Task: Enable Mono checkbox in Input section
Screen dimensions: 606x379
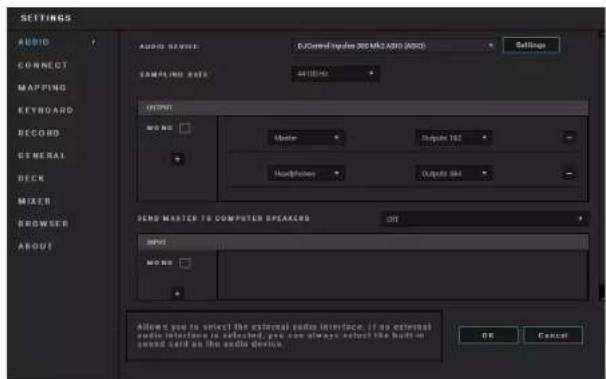Action: click(185, 263)
